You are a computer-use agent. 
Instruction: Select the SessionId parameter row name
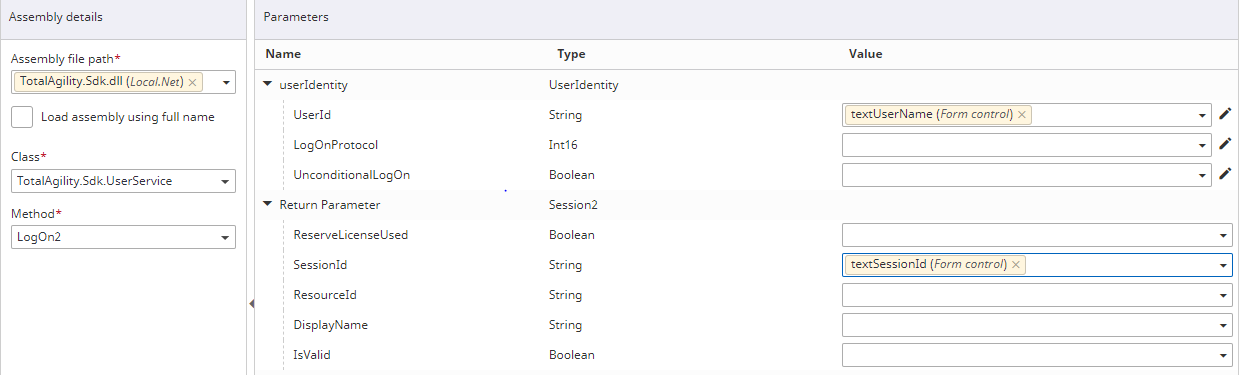click(320, 265)
